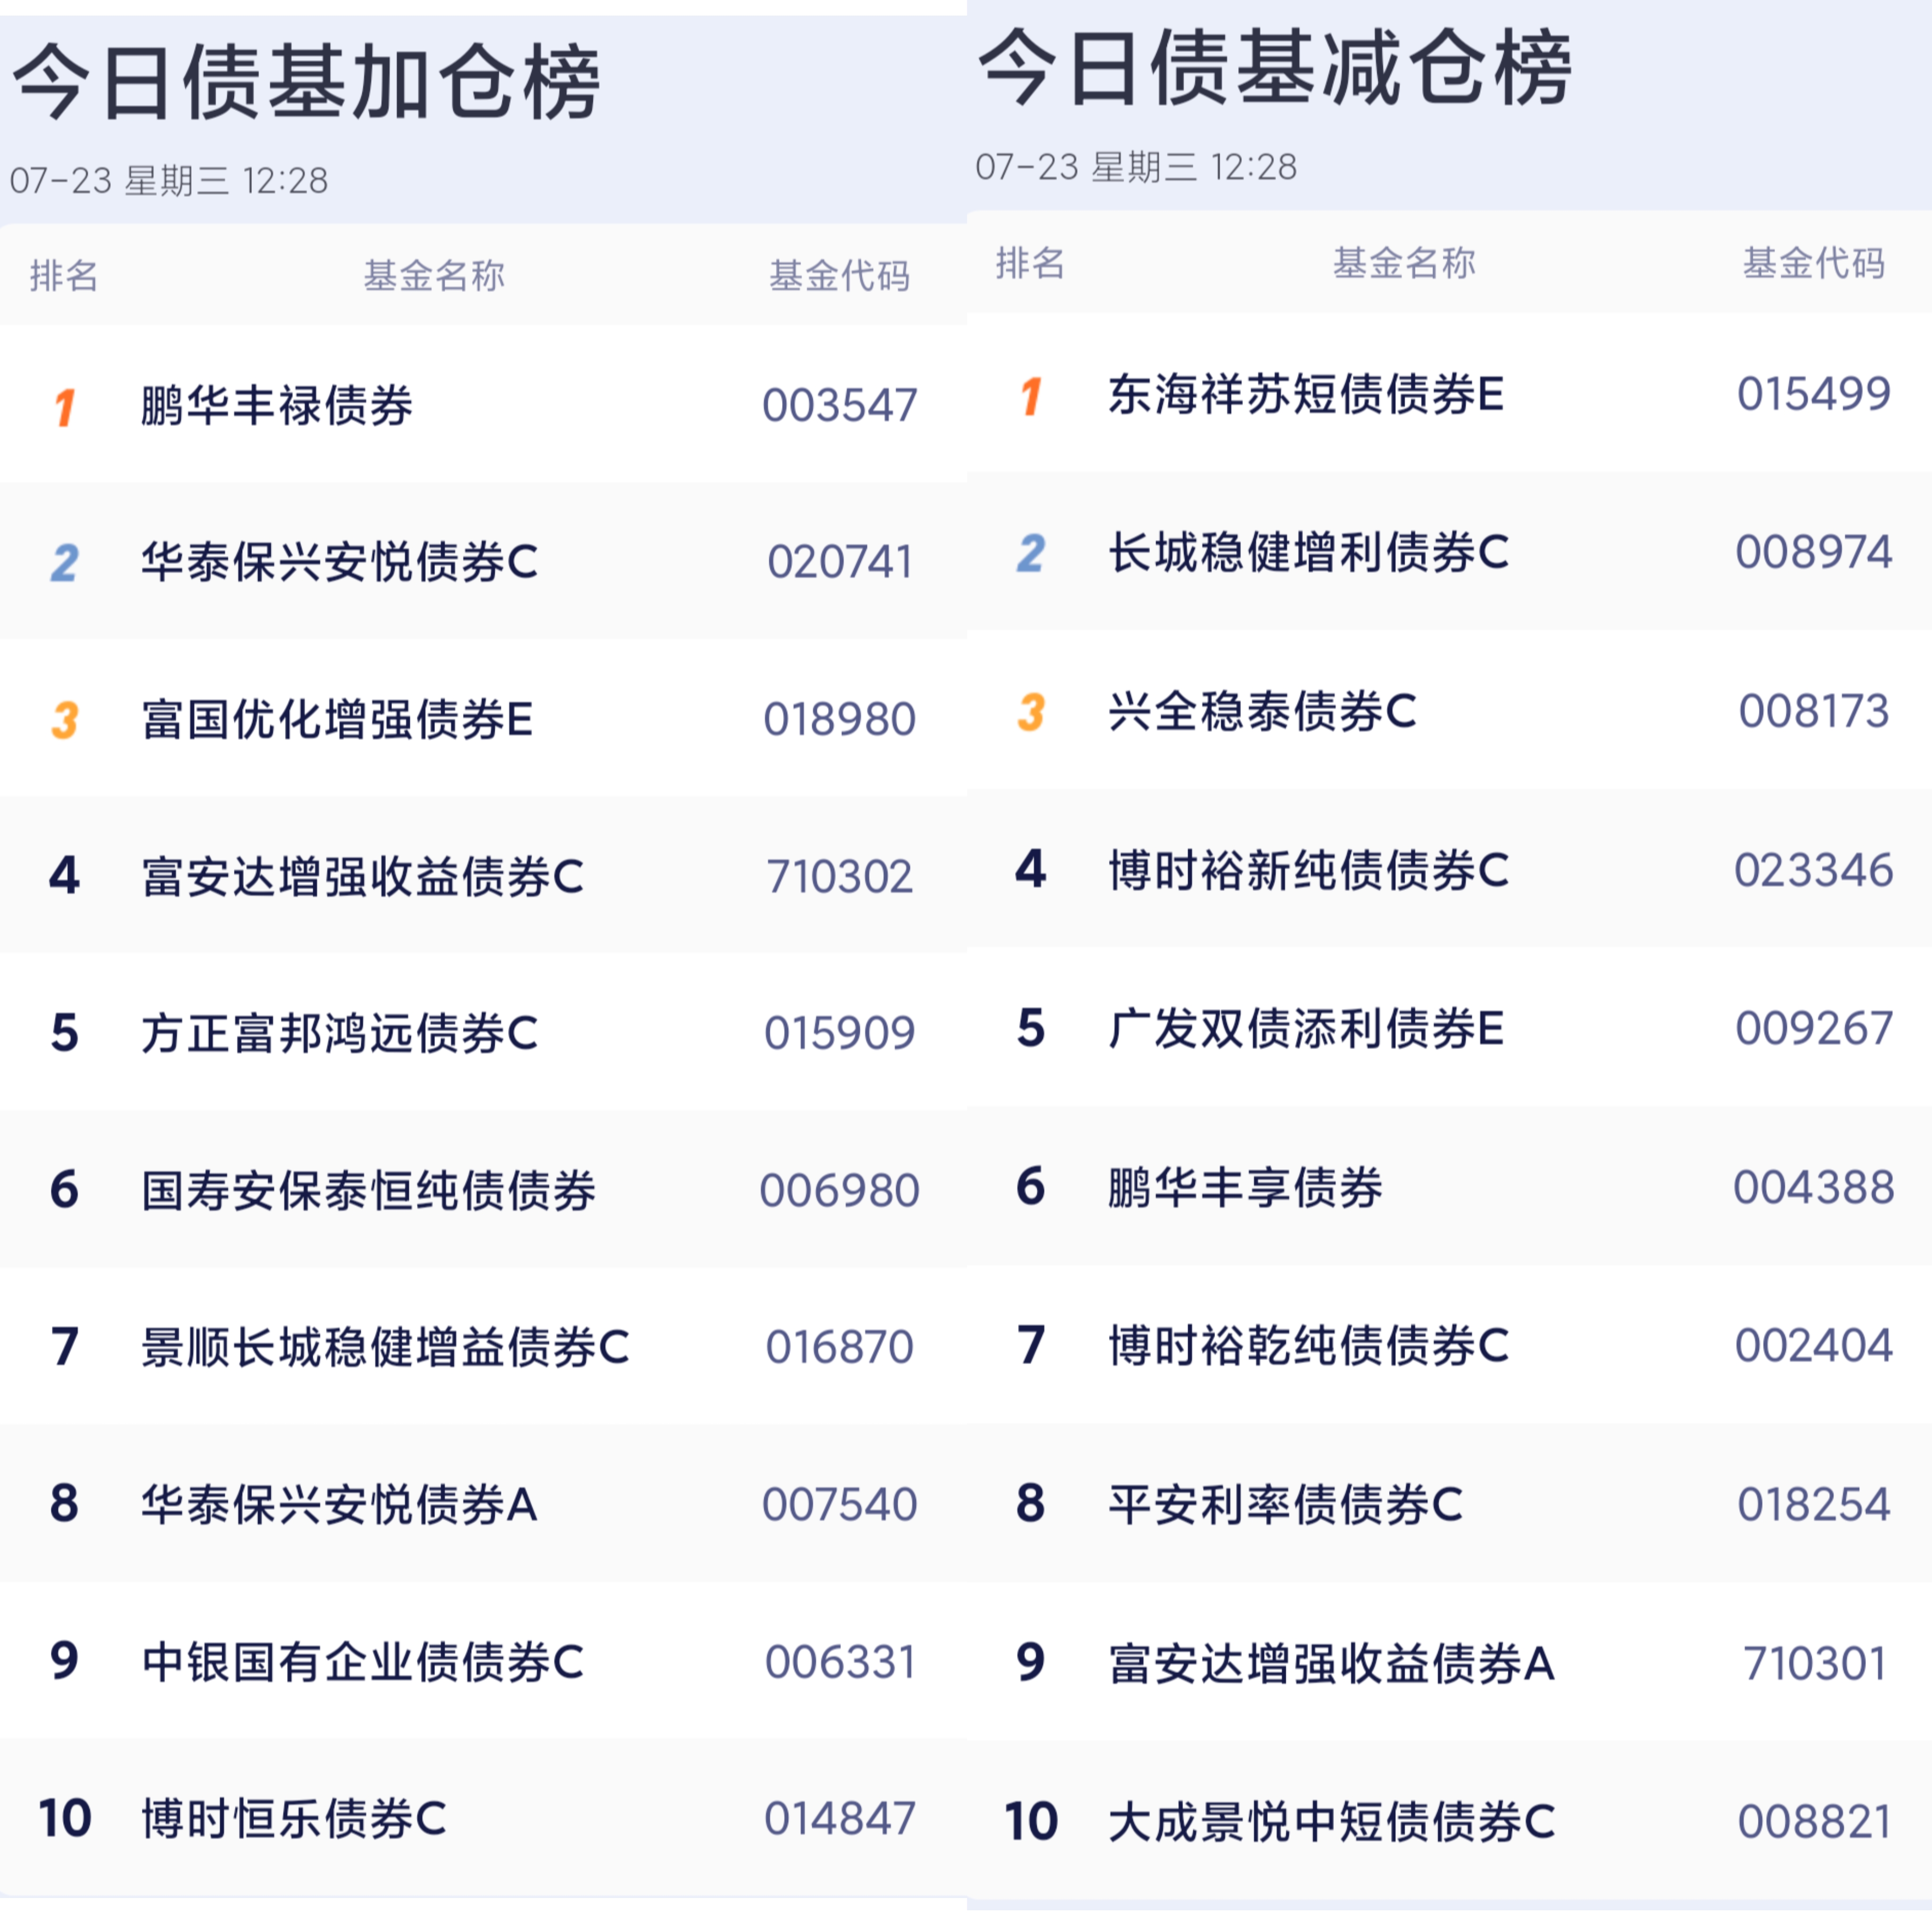Select 中银国有企业债债券C row
The height and width of the screenshot is (1932, 1932).
click(483, 1661)
